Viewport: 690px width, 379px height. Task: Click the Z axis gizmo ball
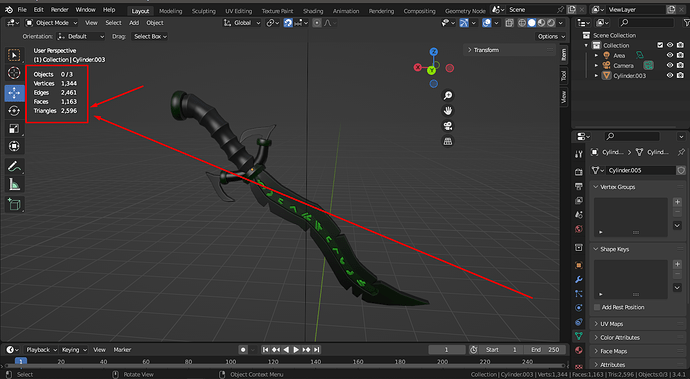coord(433,52)
